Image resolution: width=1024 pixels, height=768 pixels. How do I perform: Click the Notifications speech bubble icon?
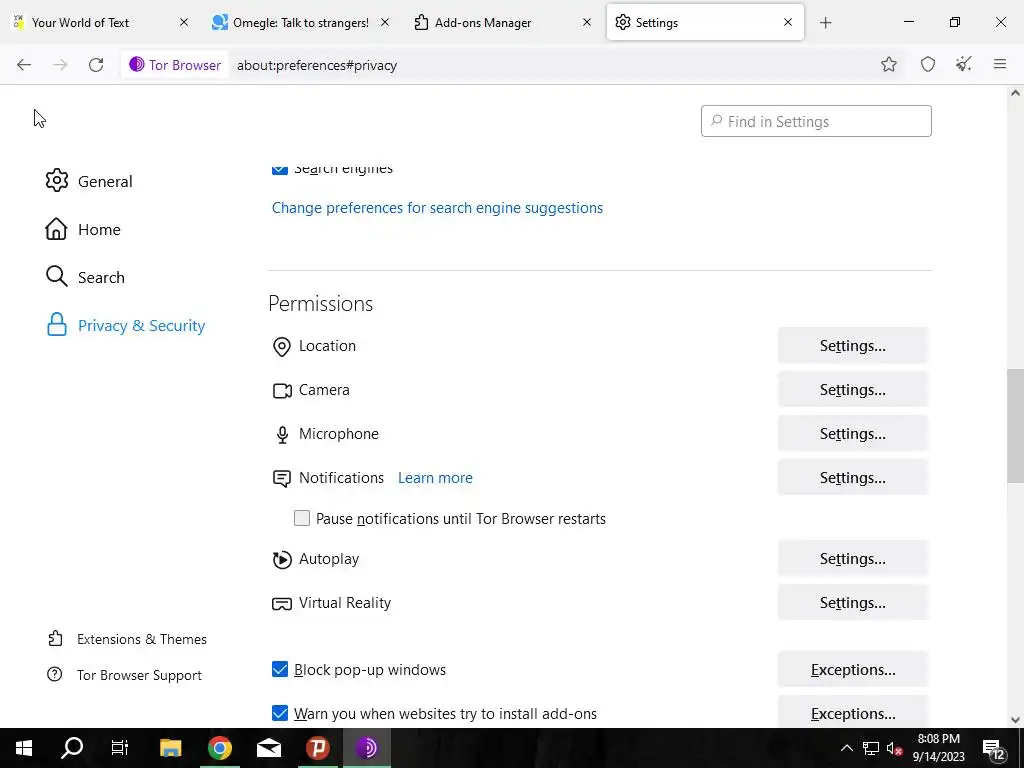pyautogui.click(x=281, y=479)
